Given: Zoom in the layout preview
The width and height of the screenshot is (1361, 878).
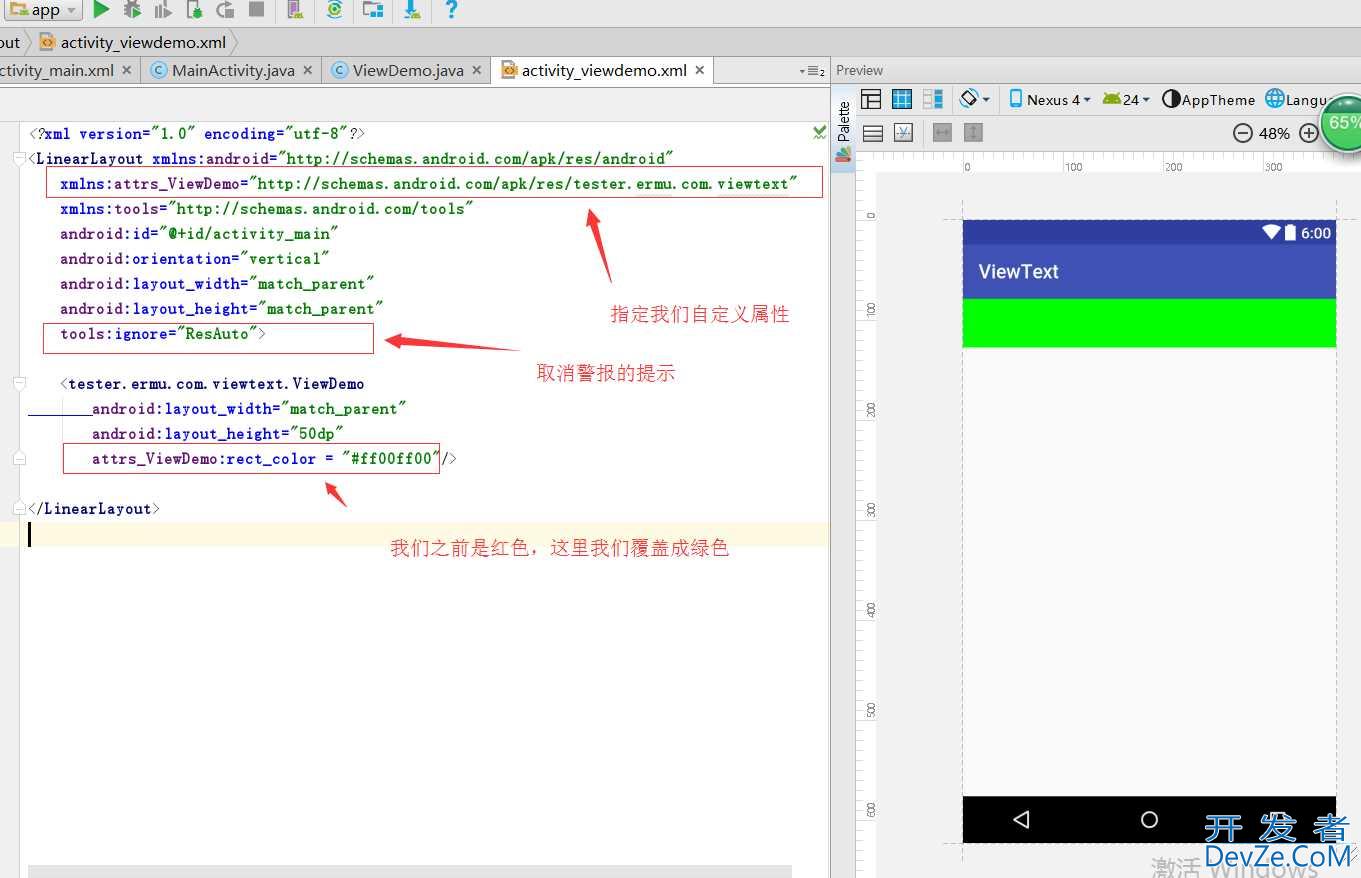Looking at the screenshot, I should coord(1308,133).
